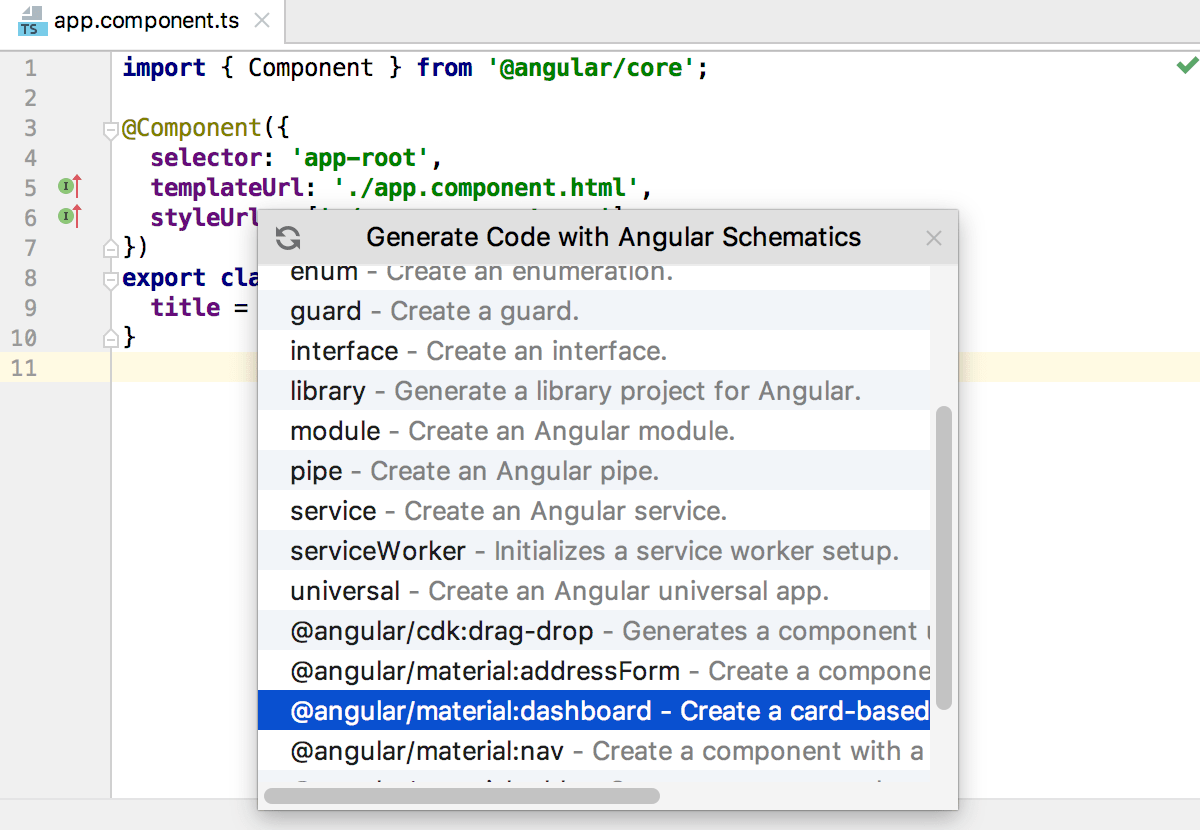
Task: Pick the service schematic
Action: [594, 511]
